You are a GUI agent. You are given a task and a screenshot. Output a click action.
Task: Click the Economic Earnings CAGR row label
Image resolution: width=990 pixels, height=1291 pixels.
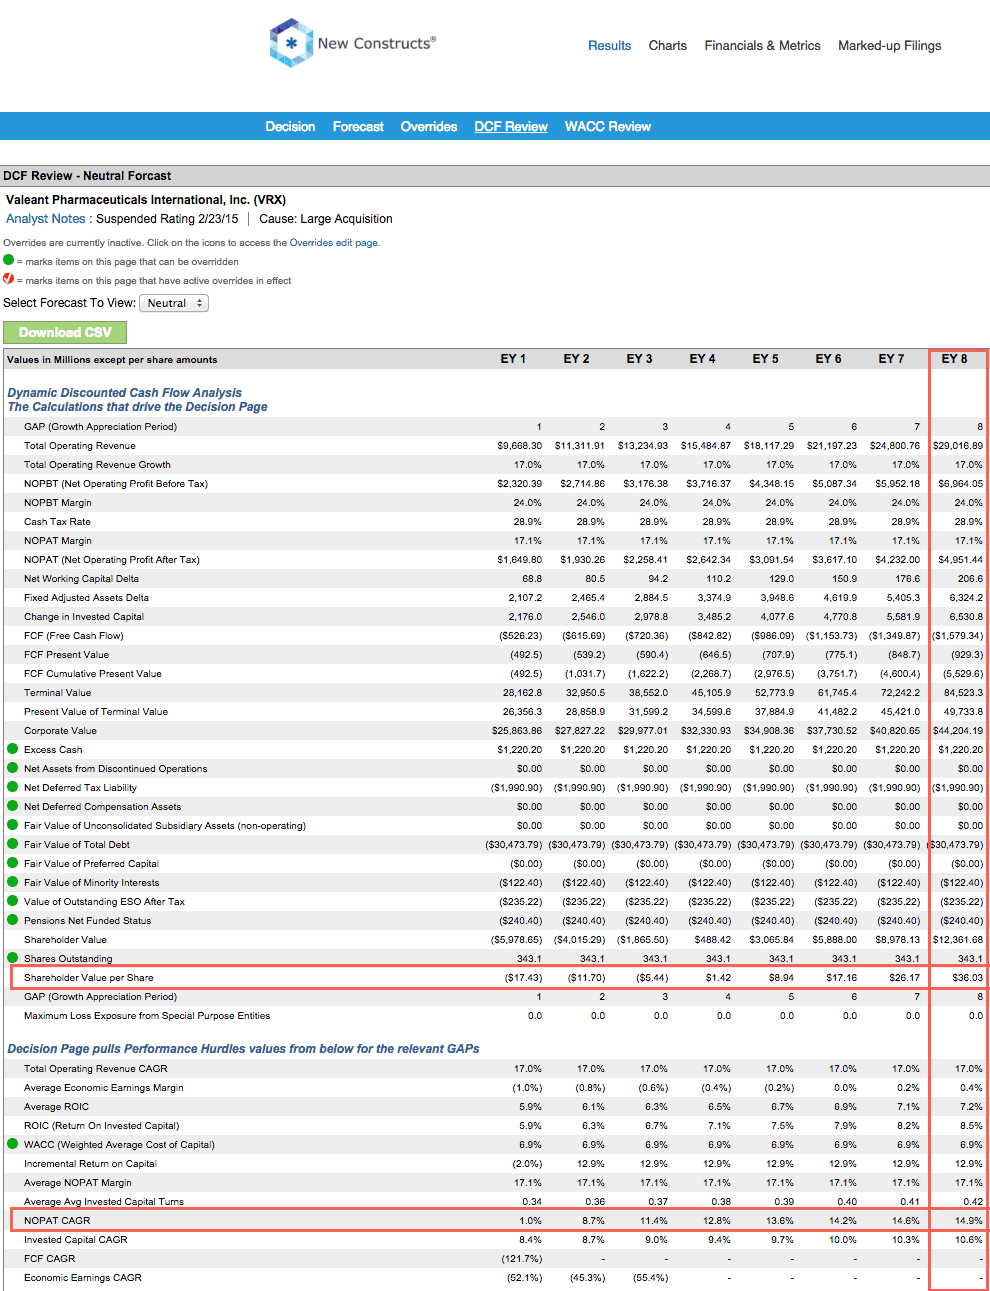pyautogui.click(x=83, y=1278)
